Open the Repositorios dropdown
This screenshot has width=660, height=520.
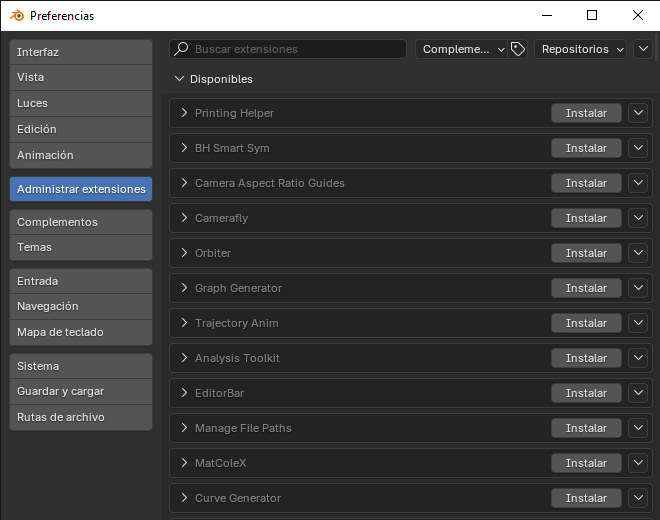(x=581, y=49)
